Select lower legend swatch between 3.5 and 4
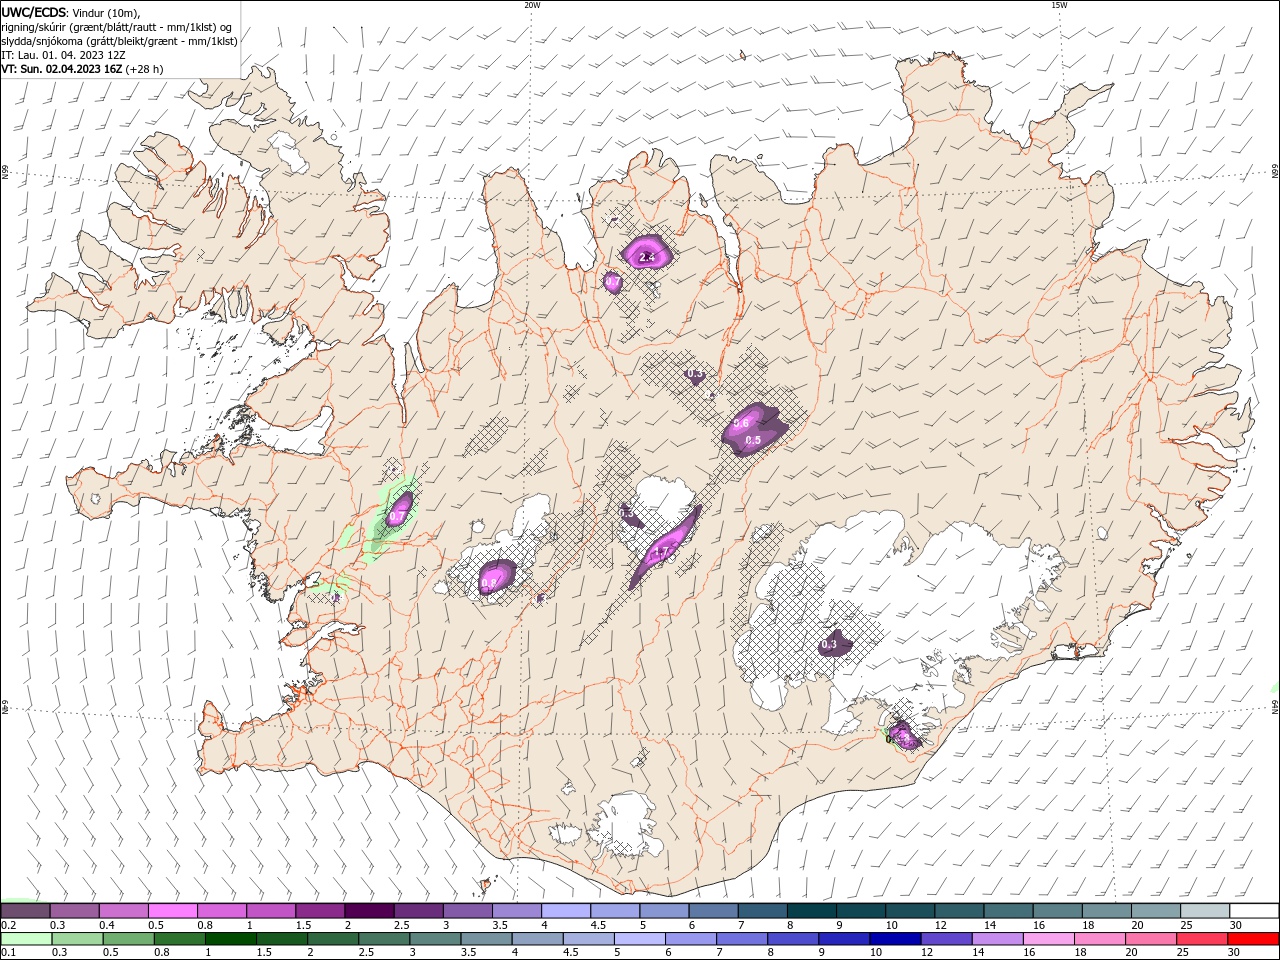Screen dimensions: 1280x960 click(486, 939)
